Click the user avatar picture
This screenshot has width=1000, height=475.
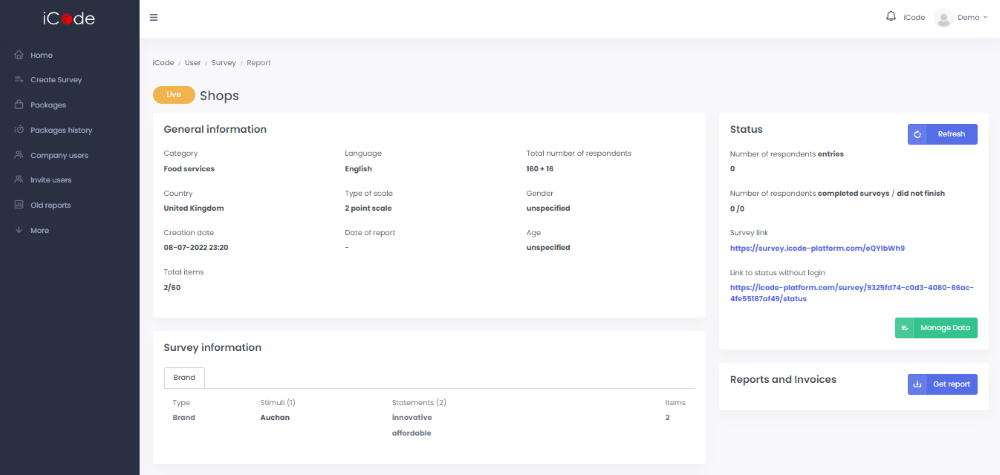tap(942, 18)
